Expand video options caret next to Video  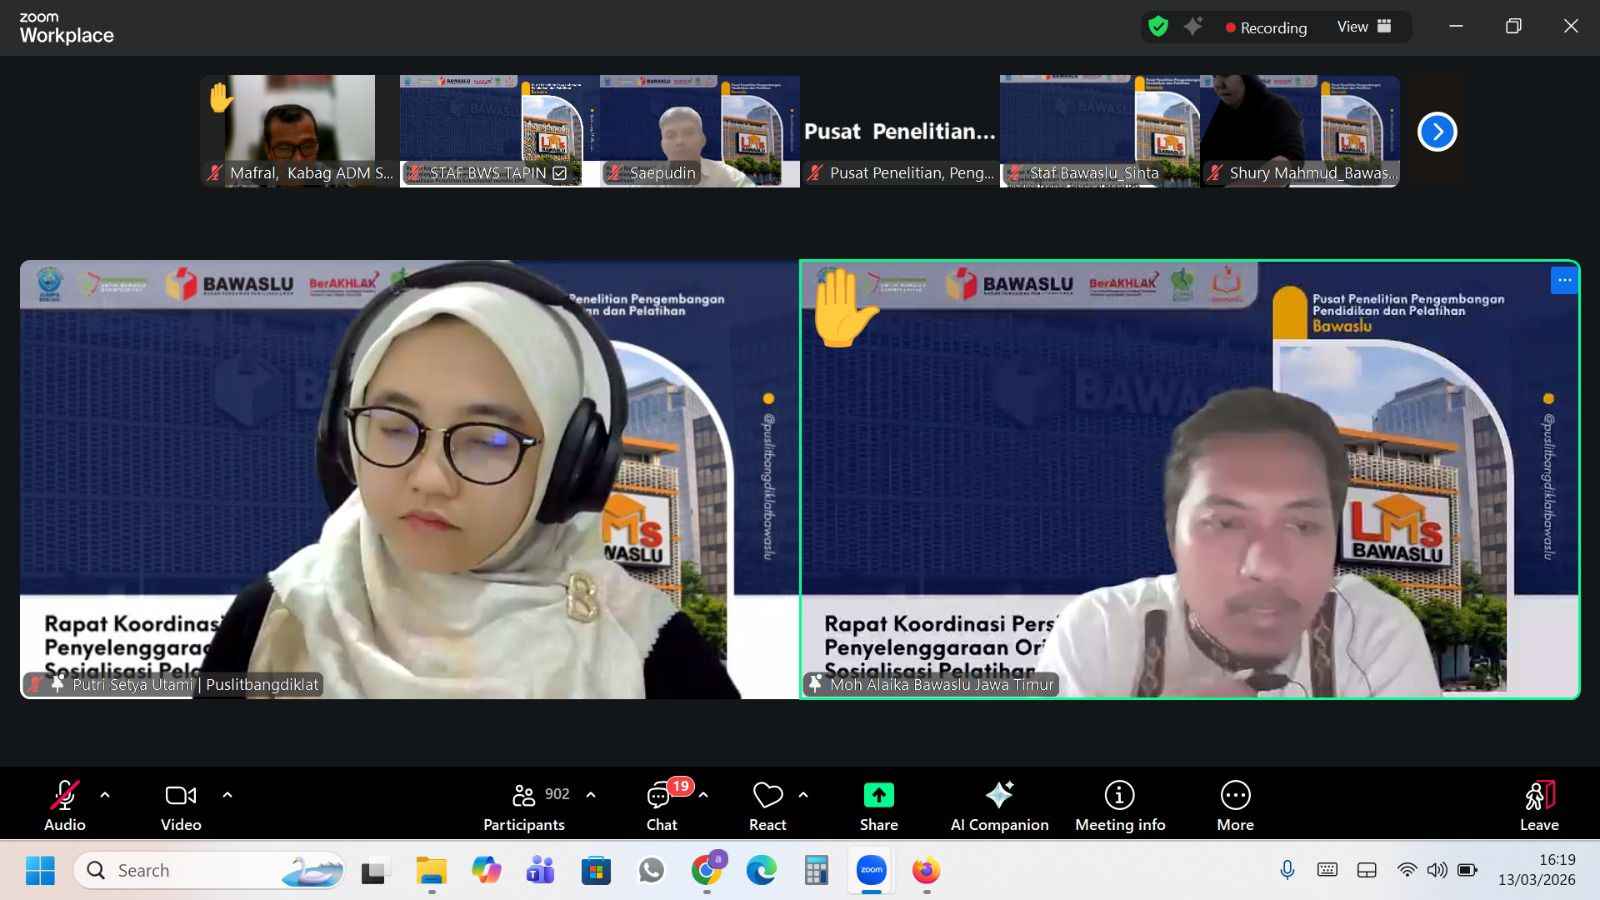click(227, 796)
